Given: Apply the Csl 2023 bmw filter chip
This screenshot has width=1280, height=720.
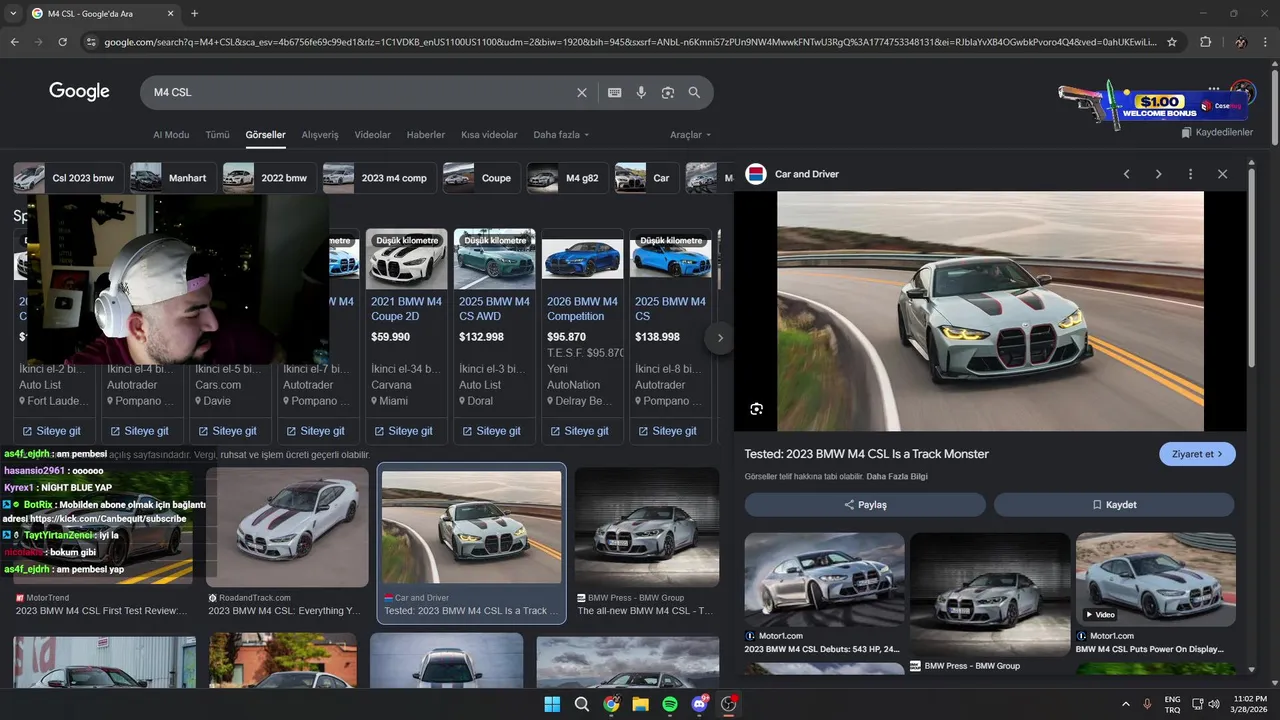Looking at the screenshot, I should (x=69, y=178).
